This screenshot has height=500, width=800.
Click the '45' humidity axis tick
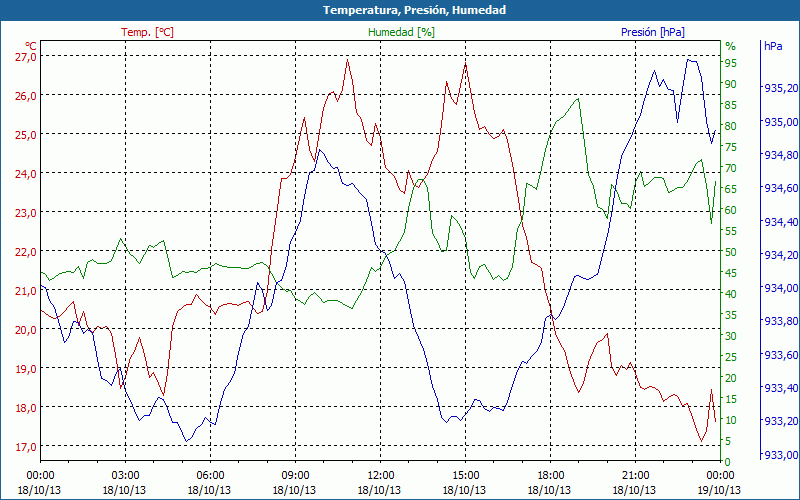tap(731, 273)
